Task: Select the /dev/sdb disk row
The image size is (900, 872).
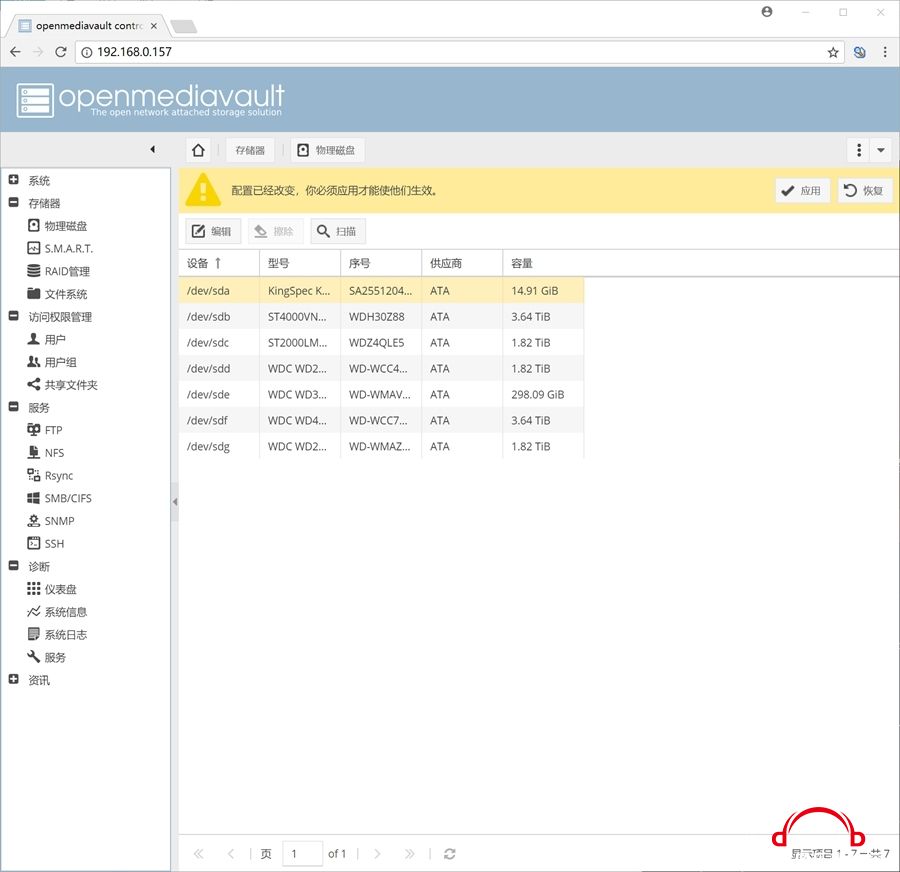Action: pyautogui.click(x=381, y=316)
